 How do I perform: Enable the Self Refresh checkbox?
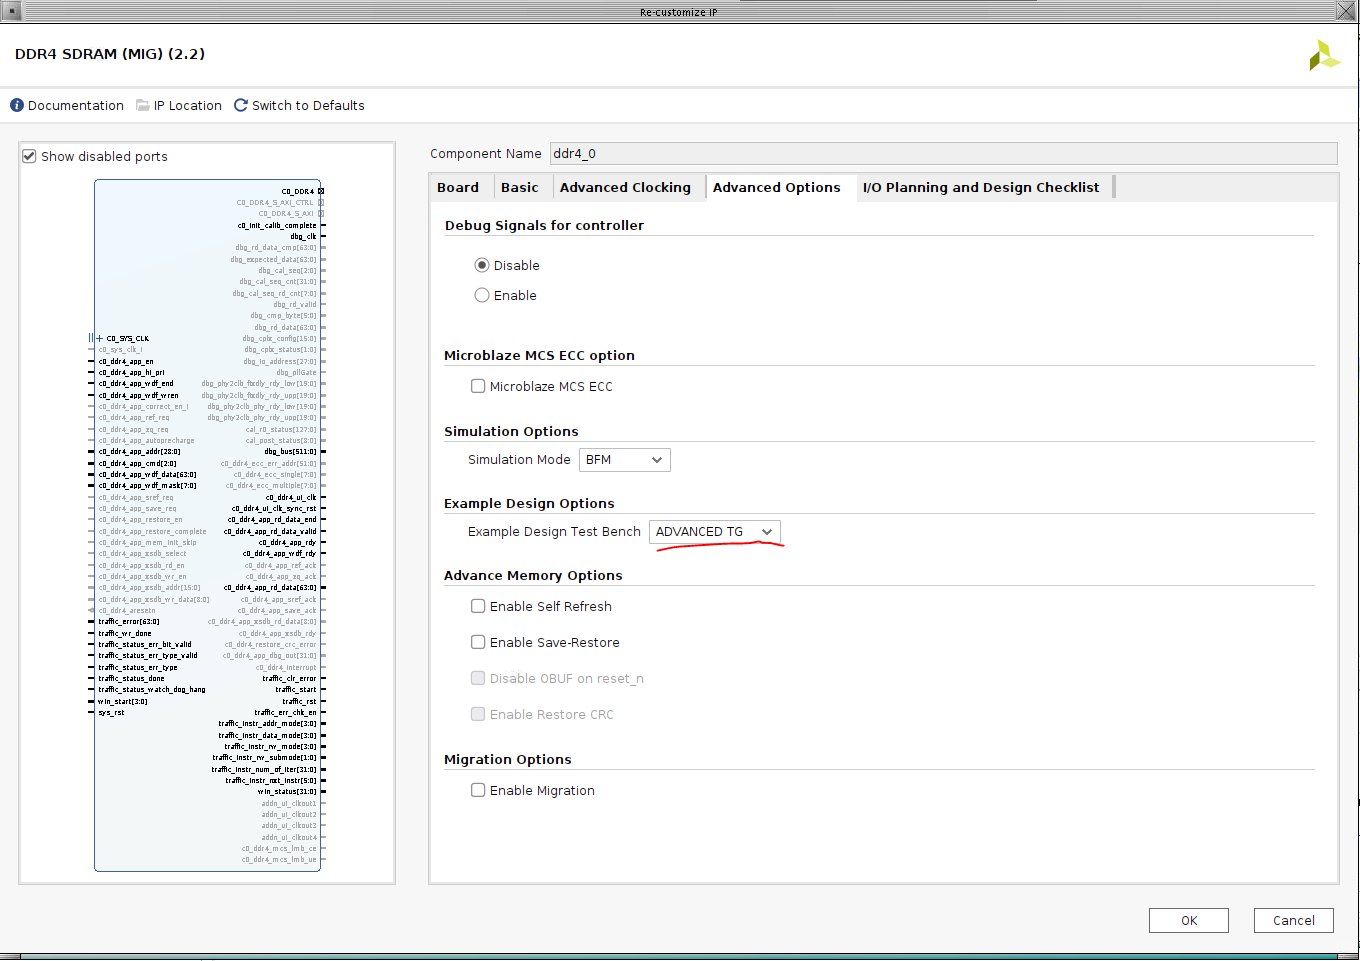point(478,606)
